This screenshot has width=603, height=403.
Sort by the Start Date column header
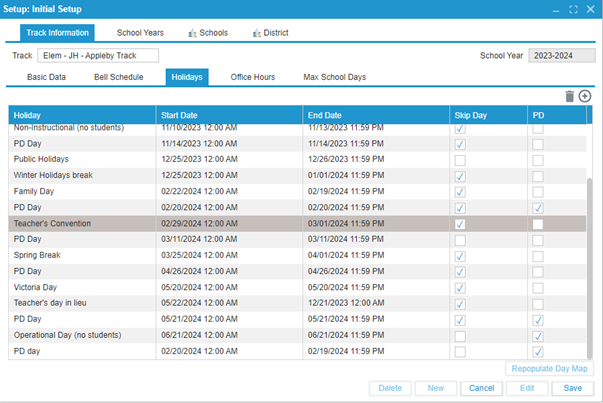pos(229,115)
